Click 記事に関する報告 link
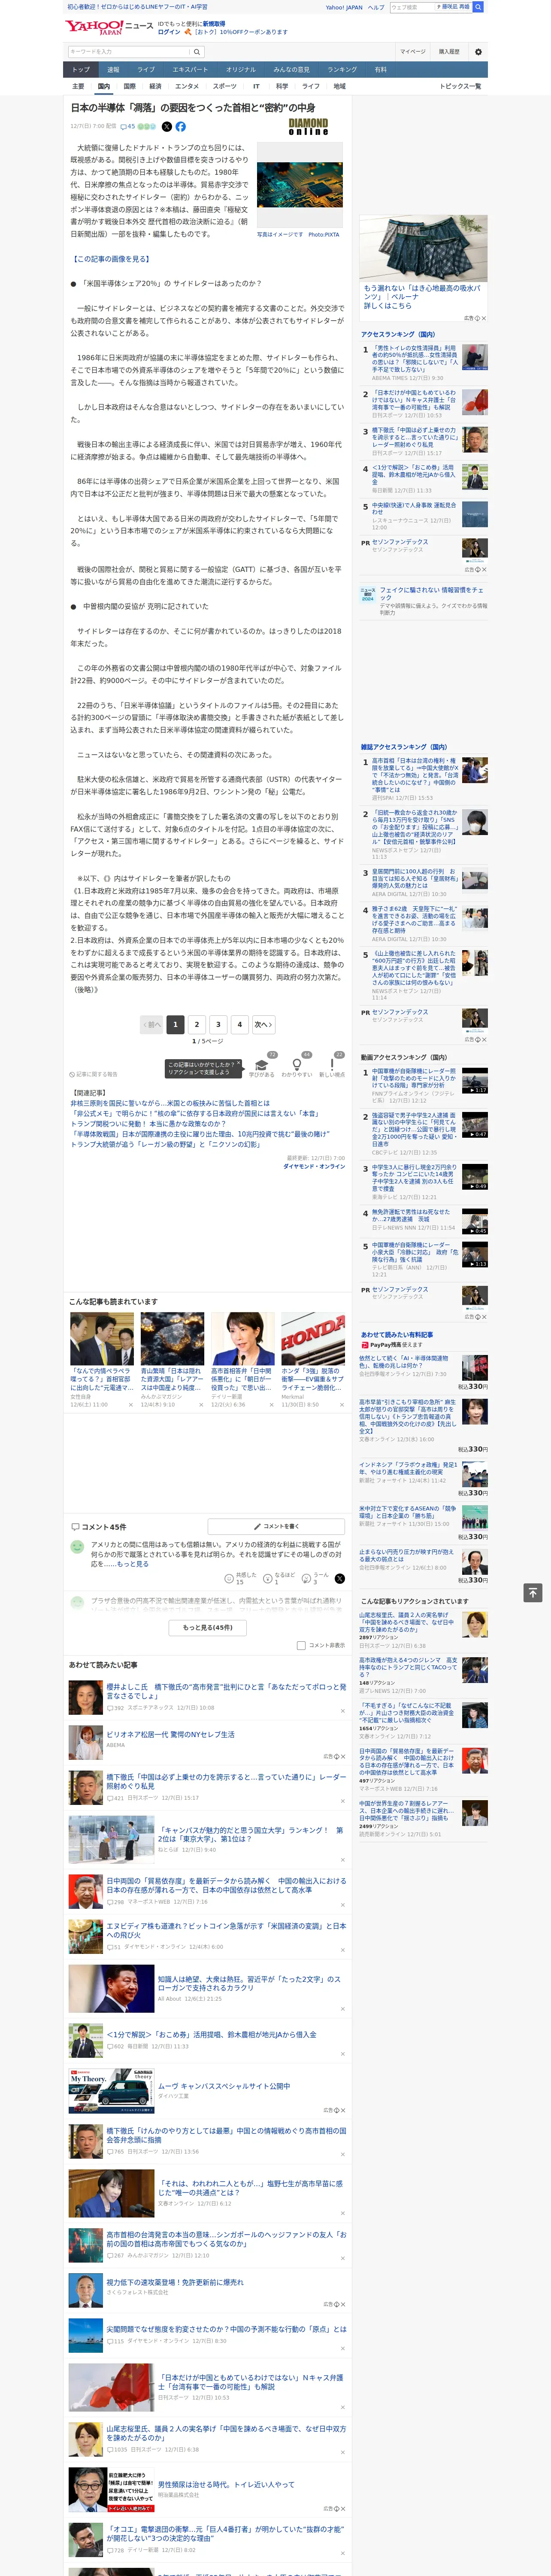551x2576 pixels. tap(94, 1074)
